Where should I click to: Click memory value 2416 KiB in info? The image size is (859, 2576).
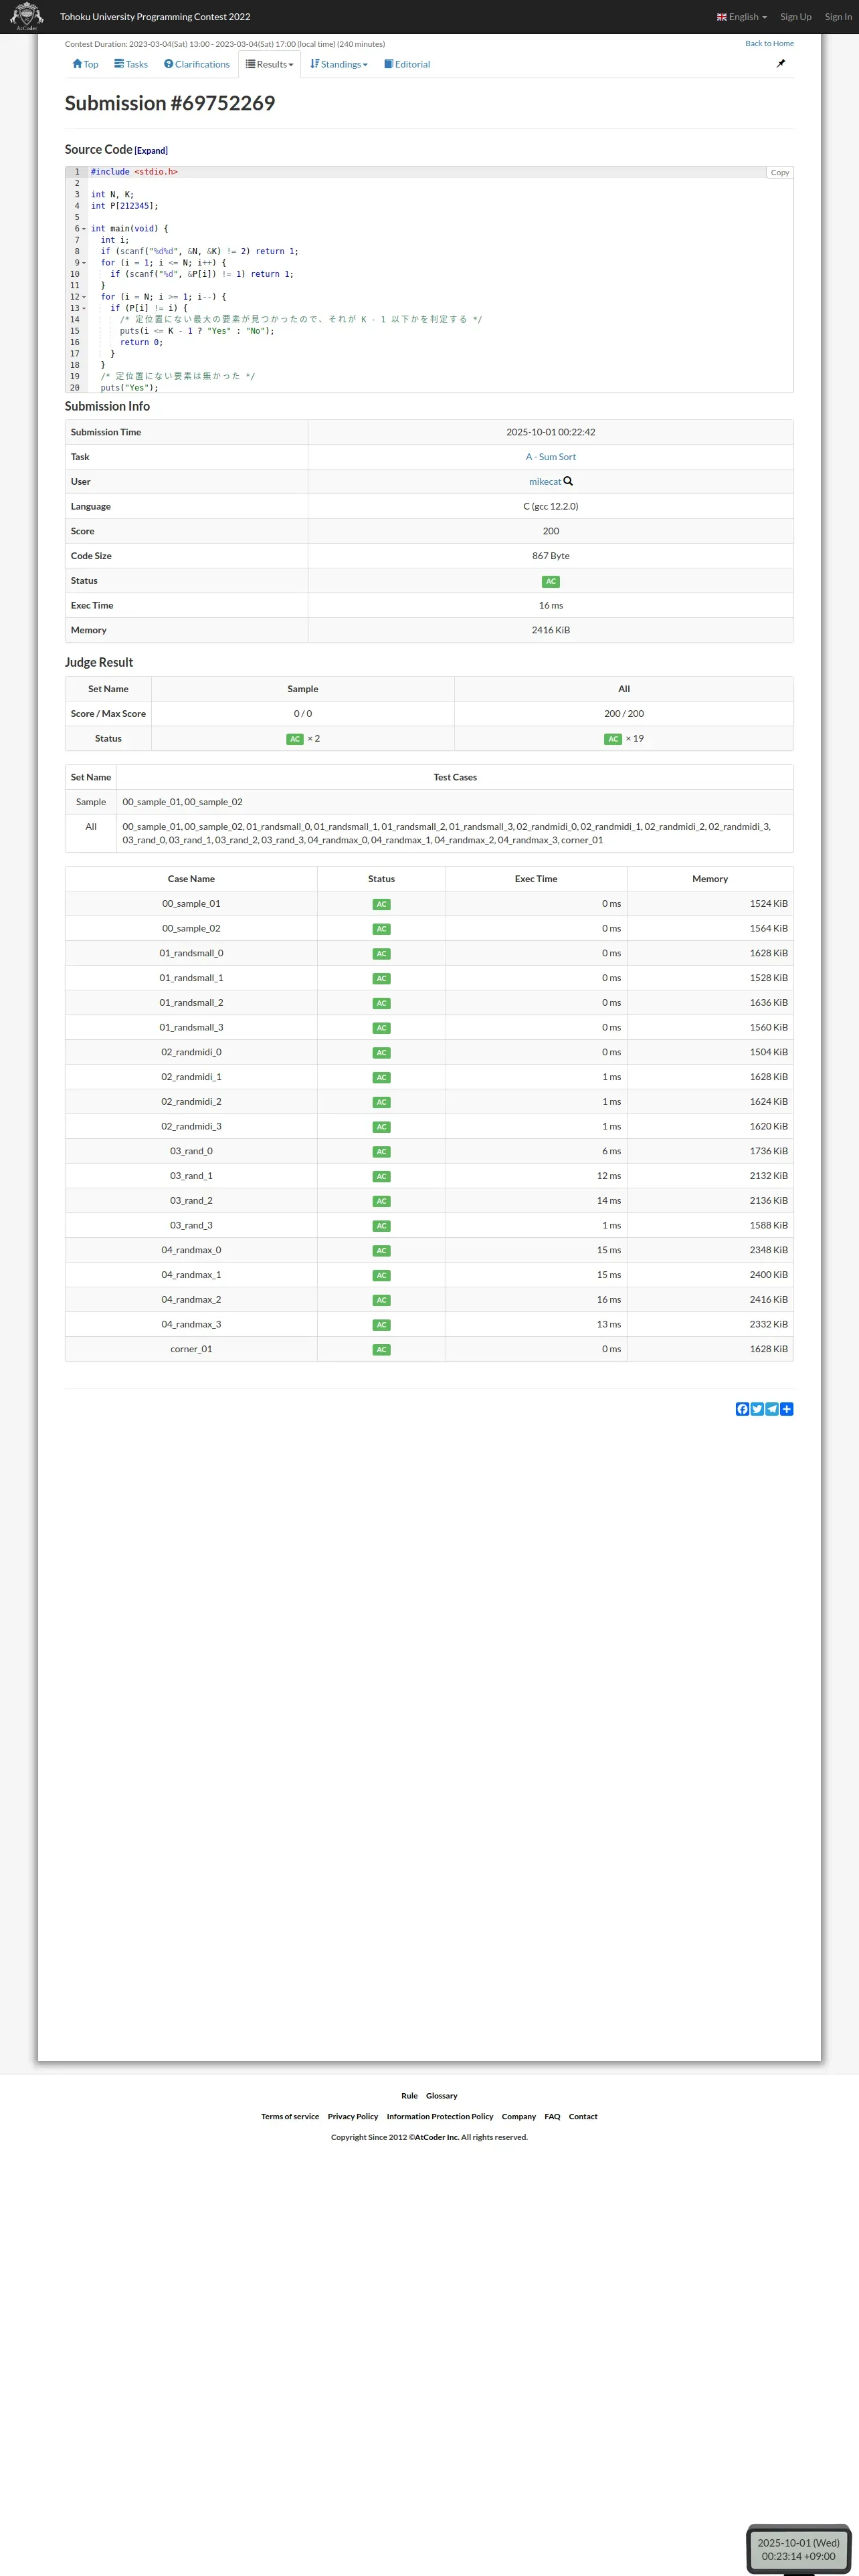pyautogui.click(x=551, y=630)
